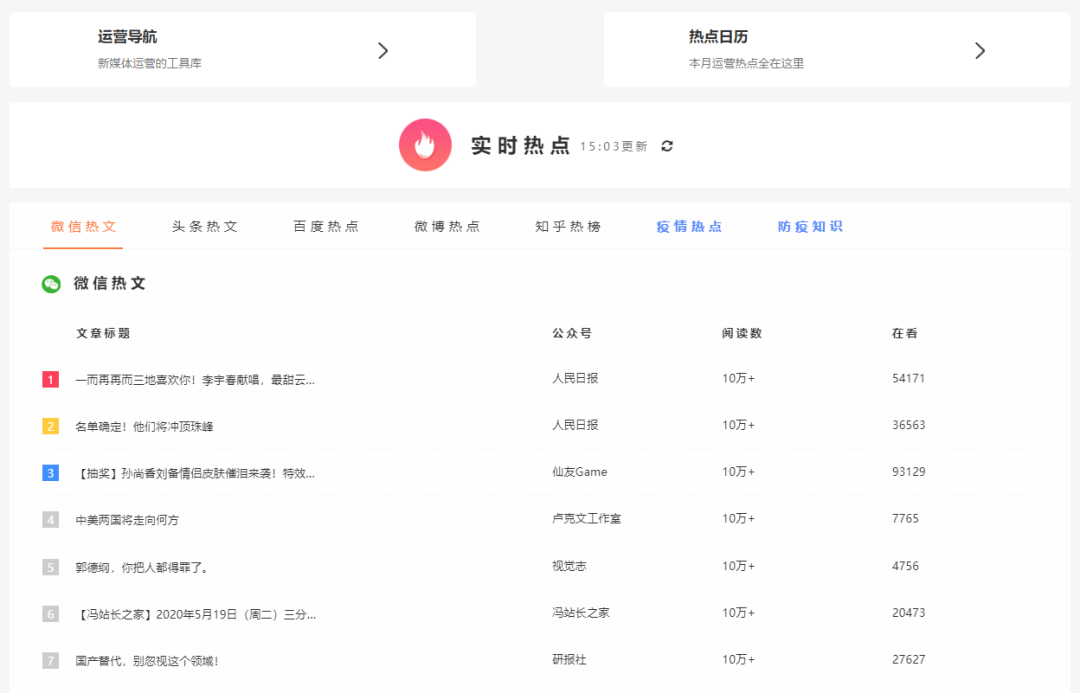Click rank badge 4 in the list
The image size is (1080, 693).
[x=50, y=519]
